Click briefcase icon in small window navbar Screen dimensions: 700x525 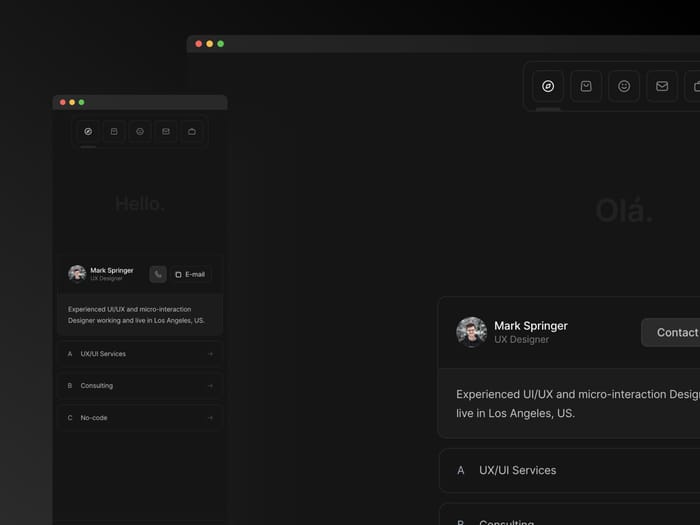pos(192,131)
